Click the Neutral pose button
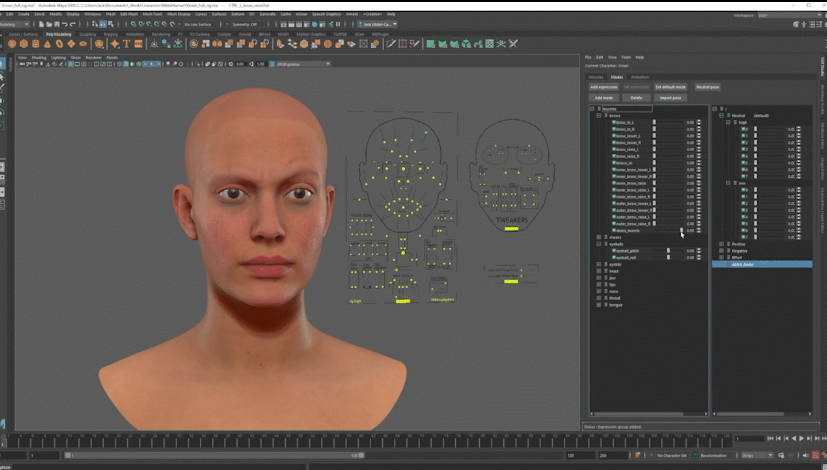The image size is (827, 470). click(706, 87)
